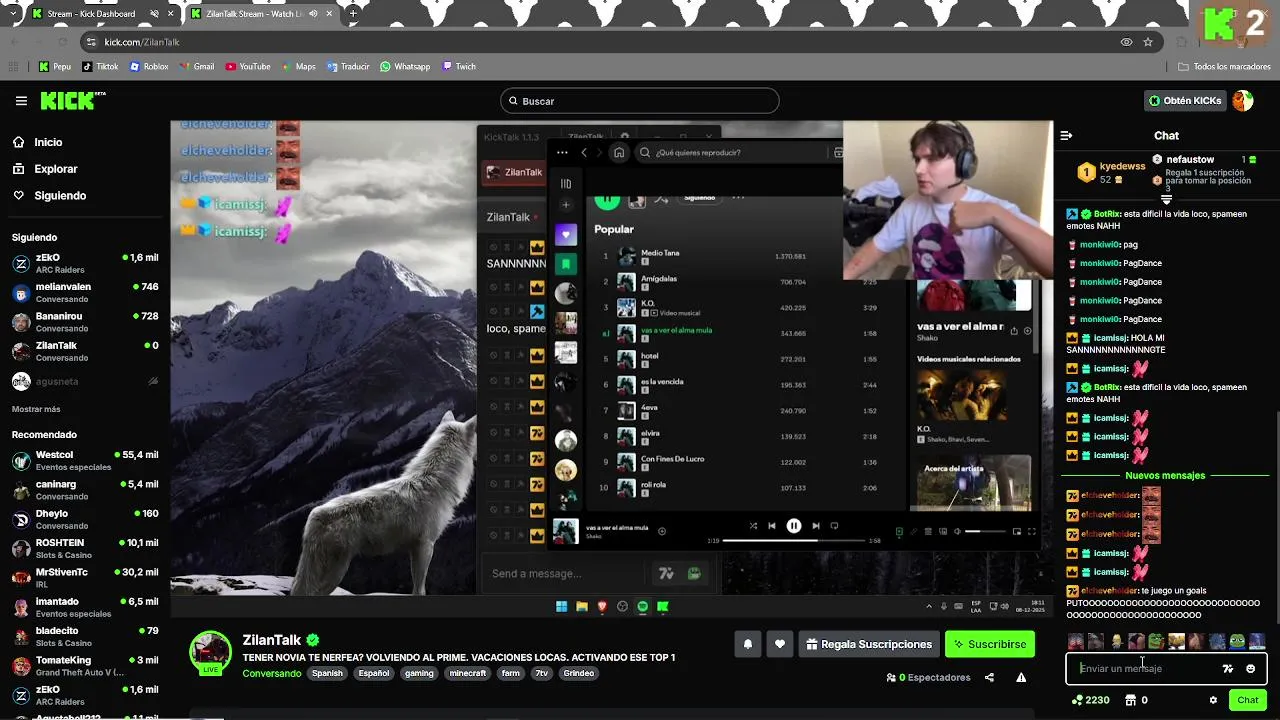Open a new browser tab
The height and width of the screenshot is (720, 1280).
tap(353, 14)
